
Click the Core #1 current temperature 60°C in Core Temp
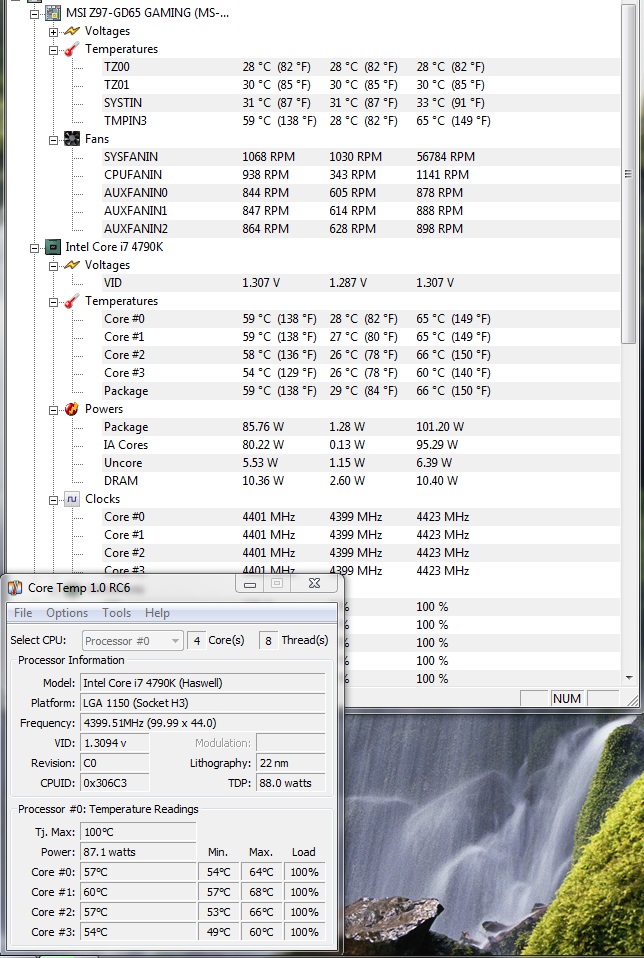[x=138, y=892]
